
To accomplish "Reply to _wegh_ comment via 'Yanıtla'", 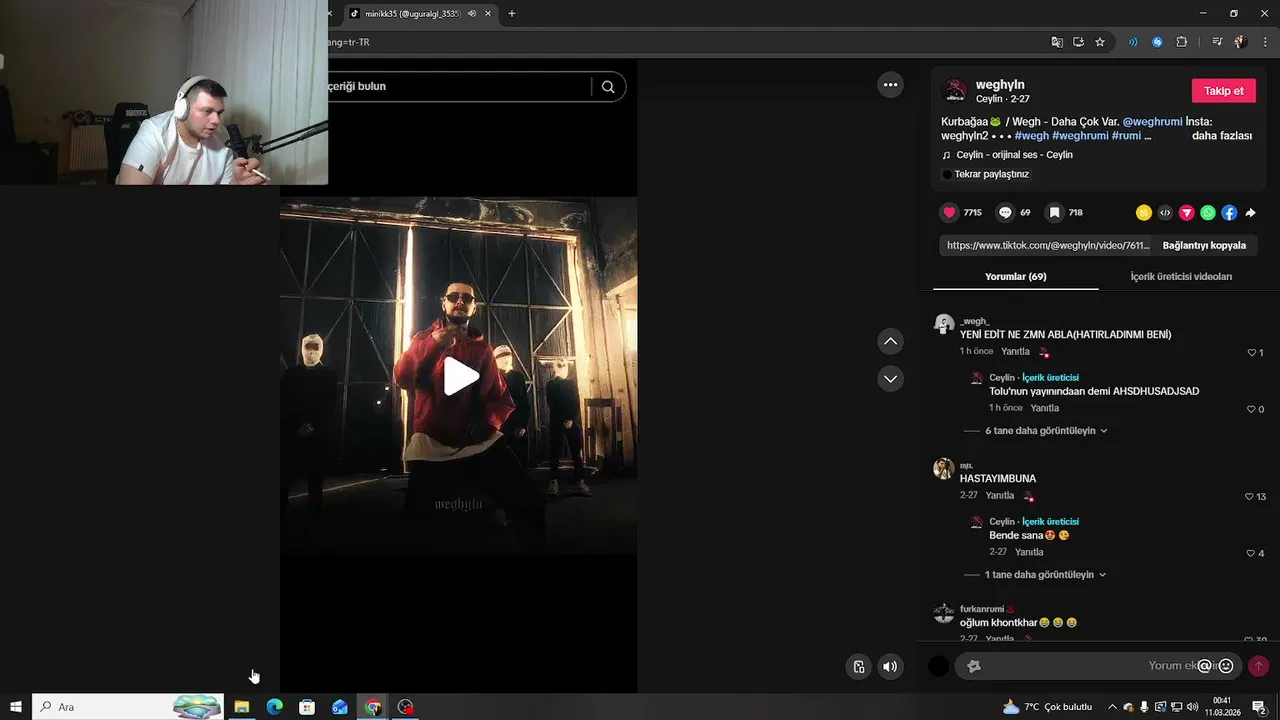I will click(x=1015, y=352).
